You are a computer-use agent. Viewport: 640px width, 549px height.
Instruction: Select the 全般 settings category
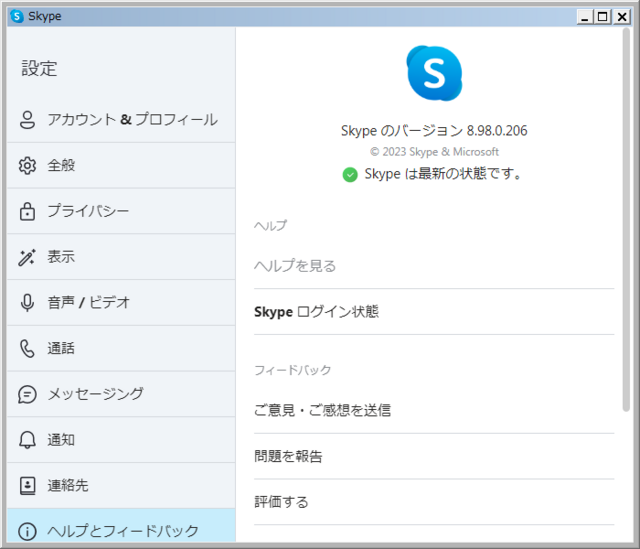[121, 166]
